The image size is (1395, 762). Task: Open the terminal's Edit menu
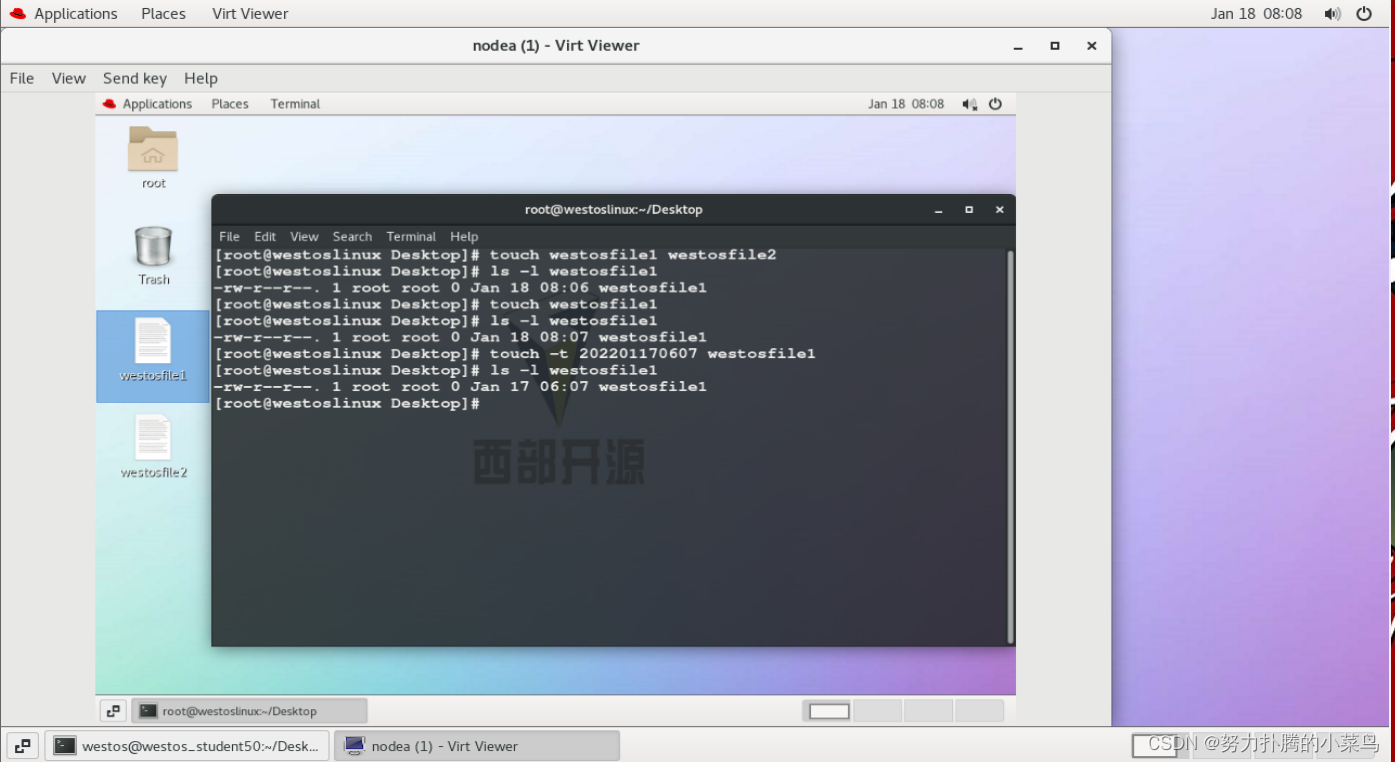coord(265,237)
